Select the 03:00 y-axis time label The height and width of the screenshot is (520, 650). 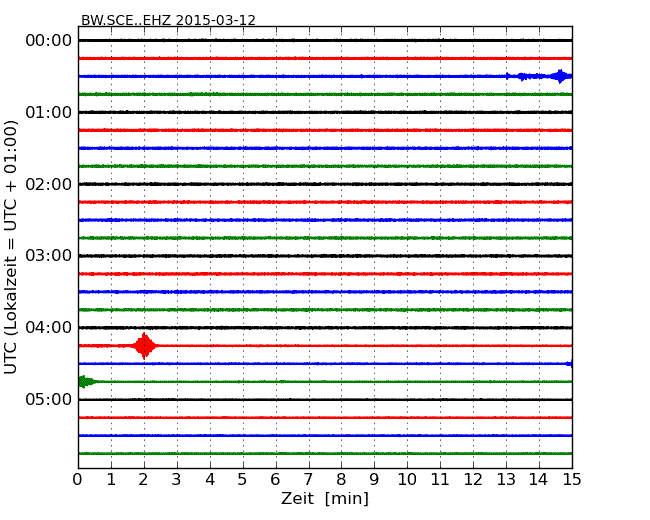pyautogui.click(x=48, y=256)
